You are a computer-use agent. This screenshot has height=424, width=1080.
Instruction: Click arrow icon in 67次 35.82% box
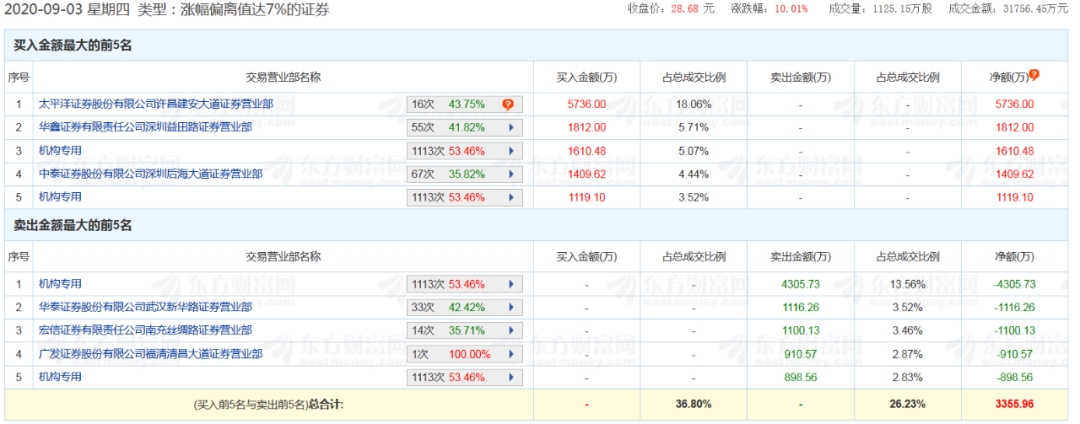point(511,174)
